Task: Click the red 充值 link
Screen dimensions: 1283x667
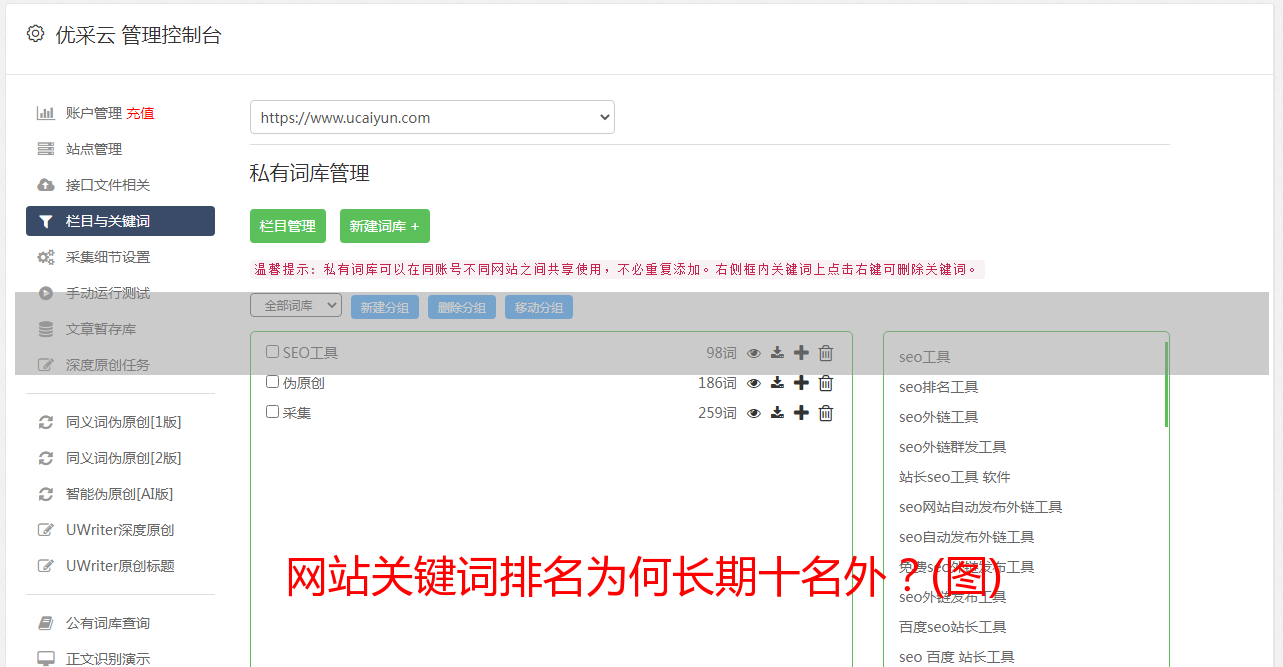Action: coord(140,113)
